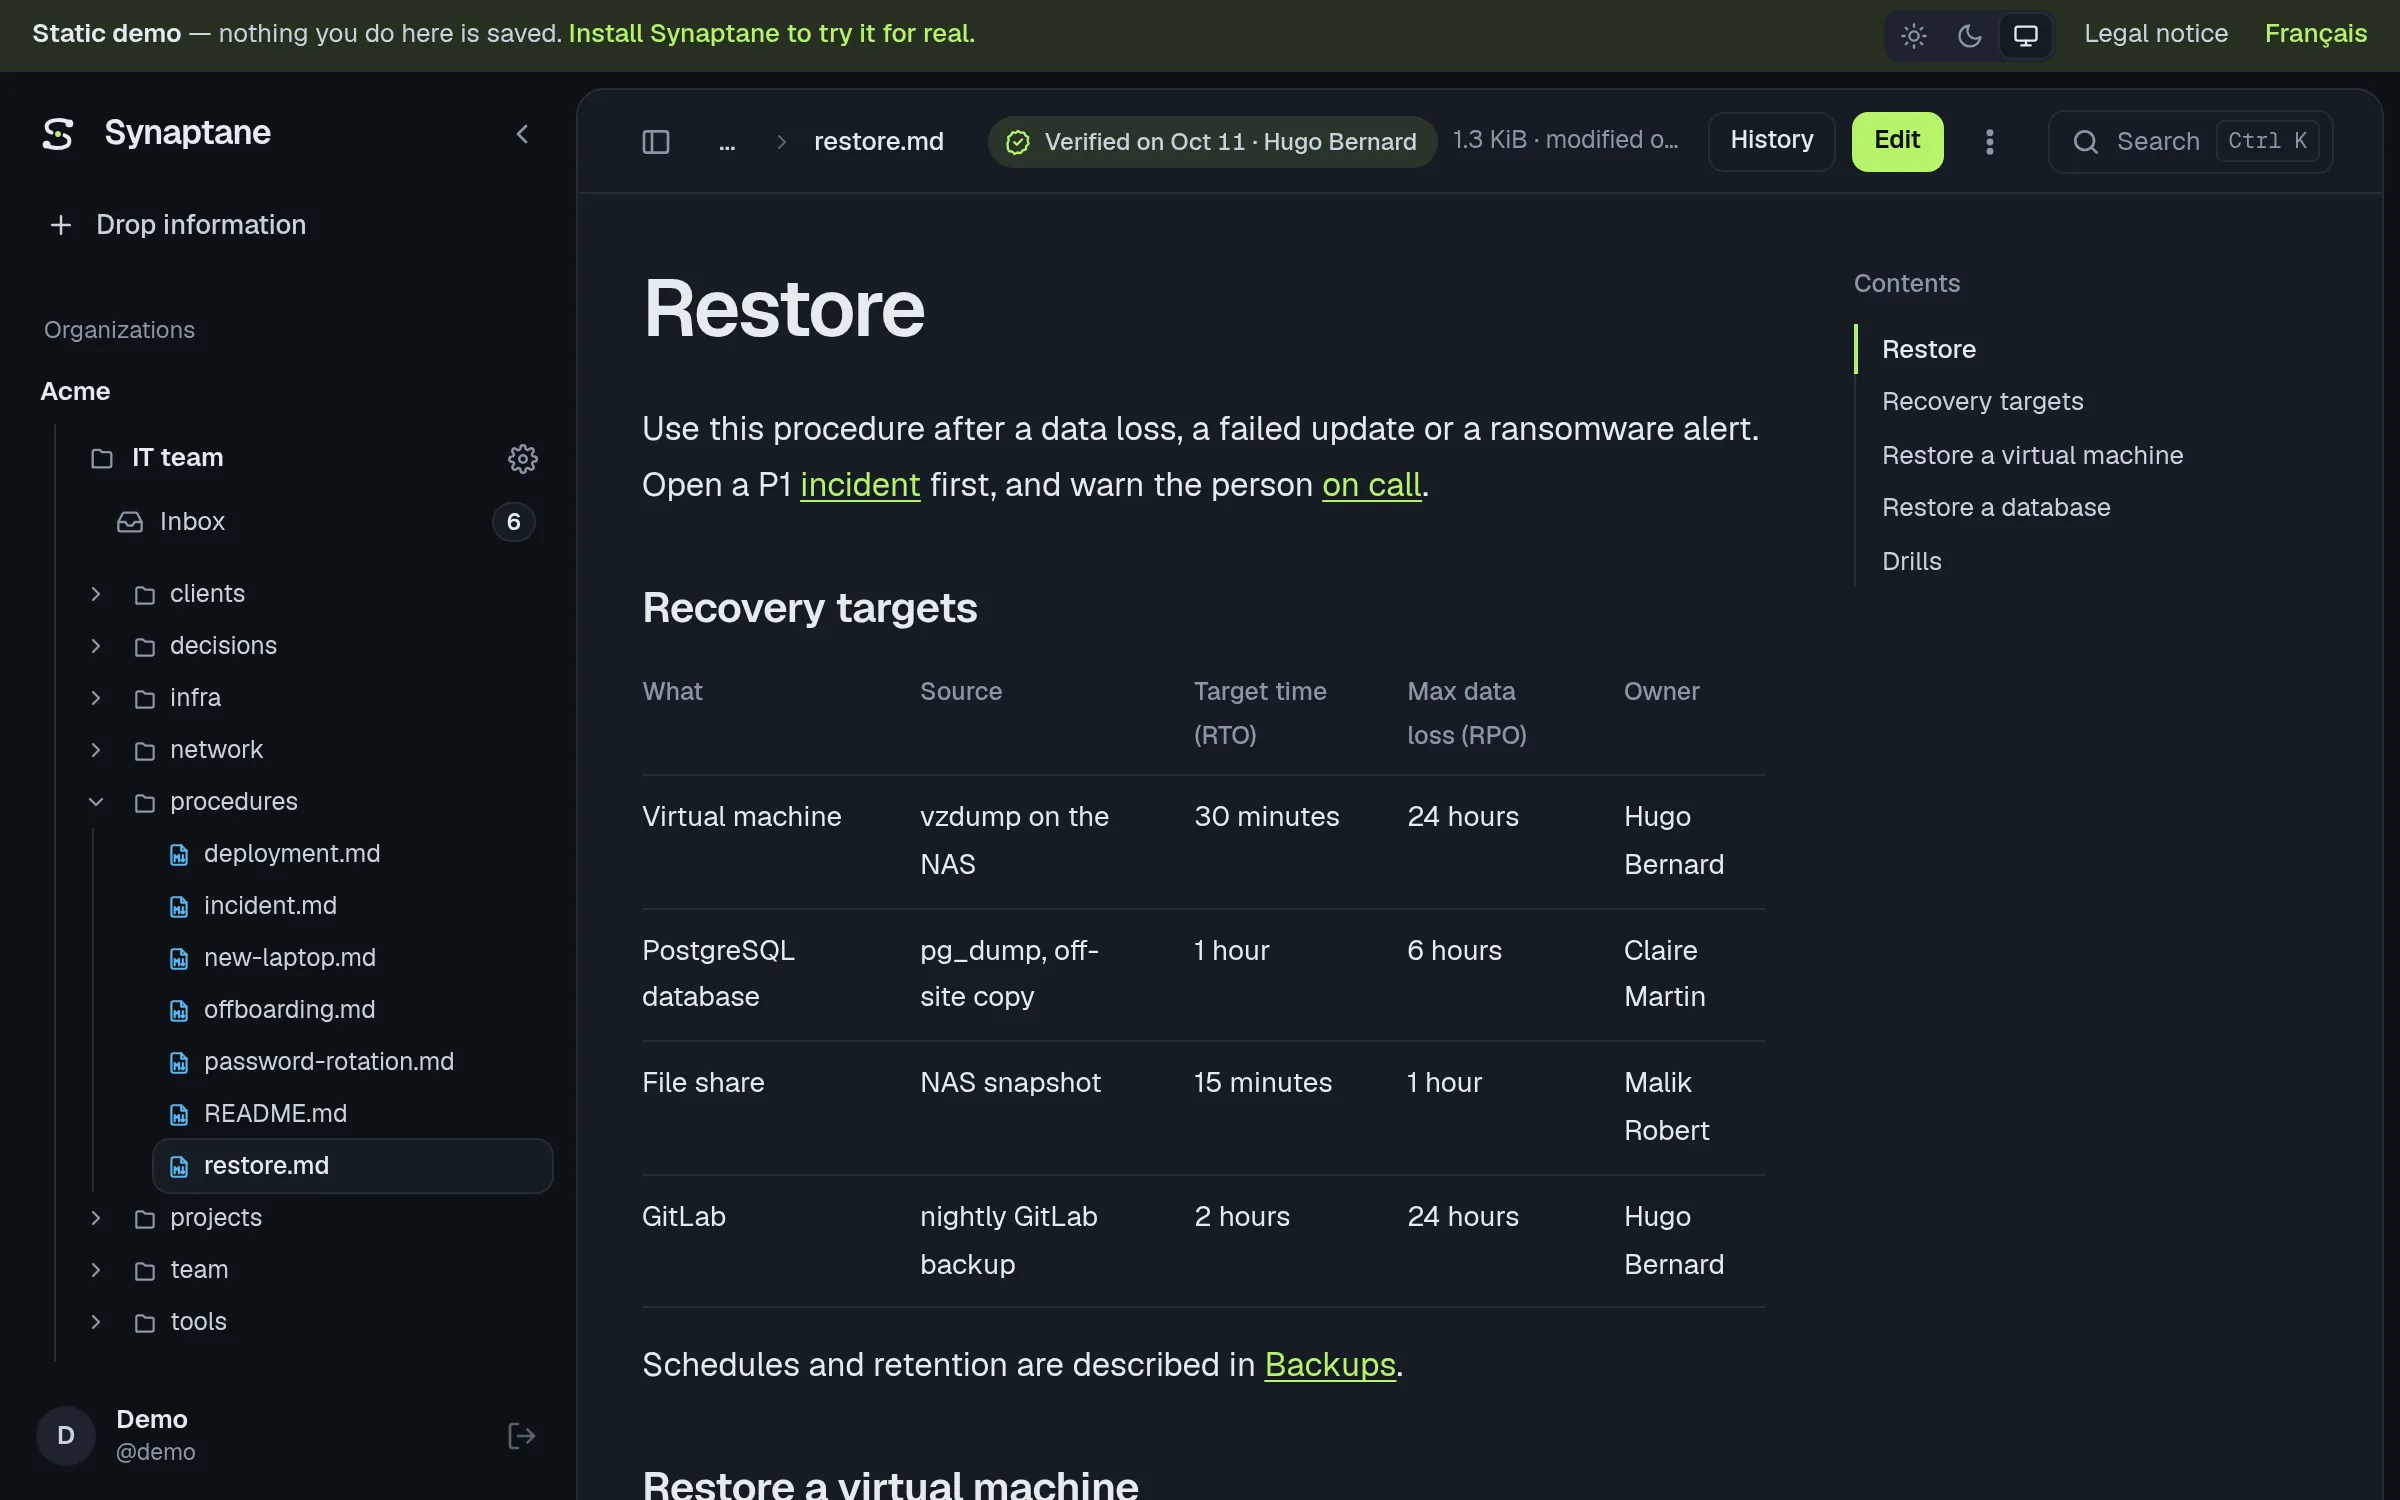2400x1500 pixels.
Task: Collapse the sidebar with the left chevron
Action: 522,134
